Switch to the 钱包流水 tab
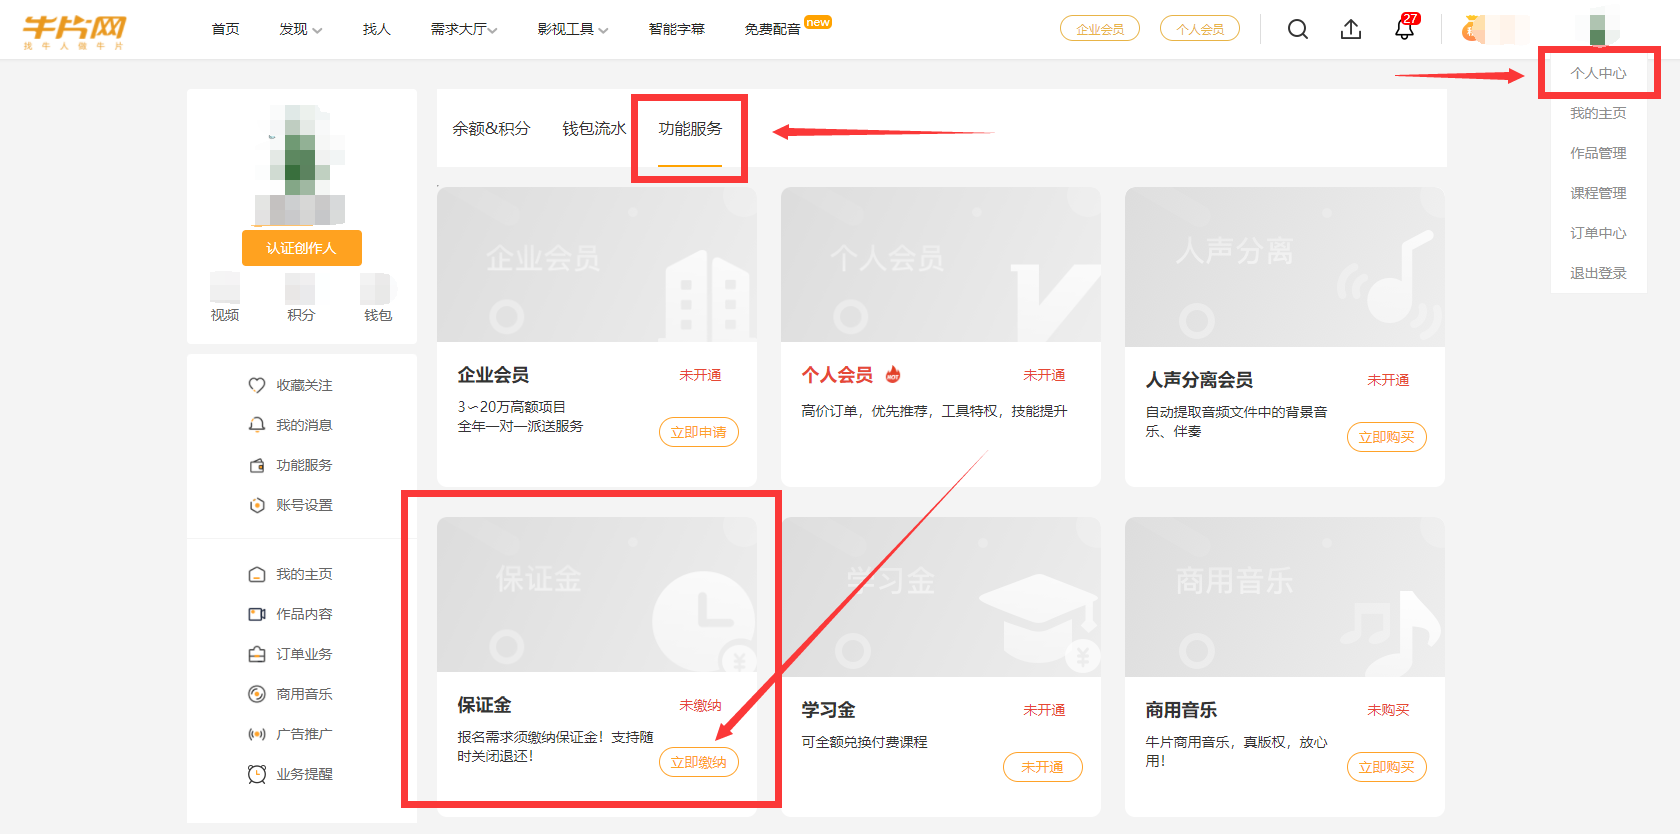The width and height of the screenshot is (1680, 834). click(x=594, y=129)
